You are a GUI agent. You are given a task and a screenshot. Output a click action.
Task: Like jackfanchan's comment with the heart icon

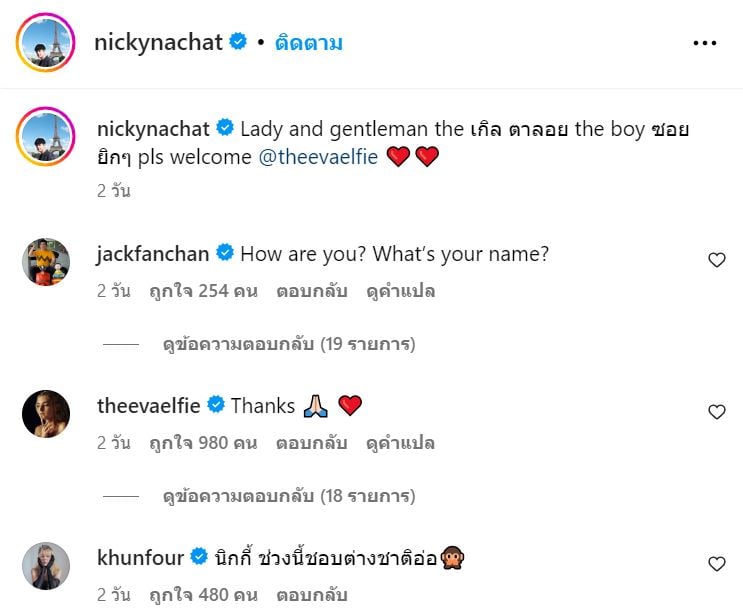pos(716,260)
